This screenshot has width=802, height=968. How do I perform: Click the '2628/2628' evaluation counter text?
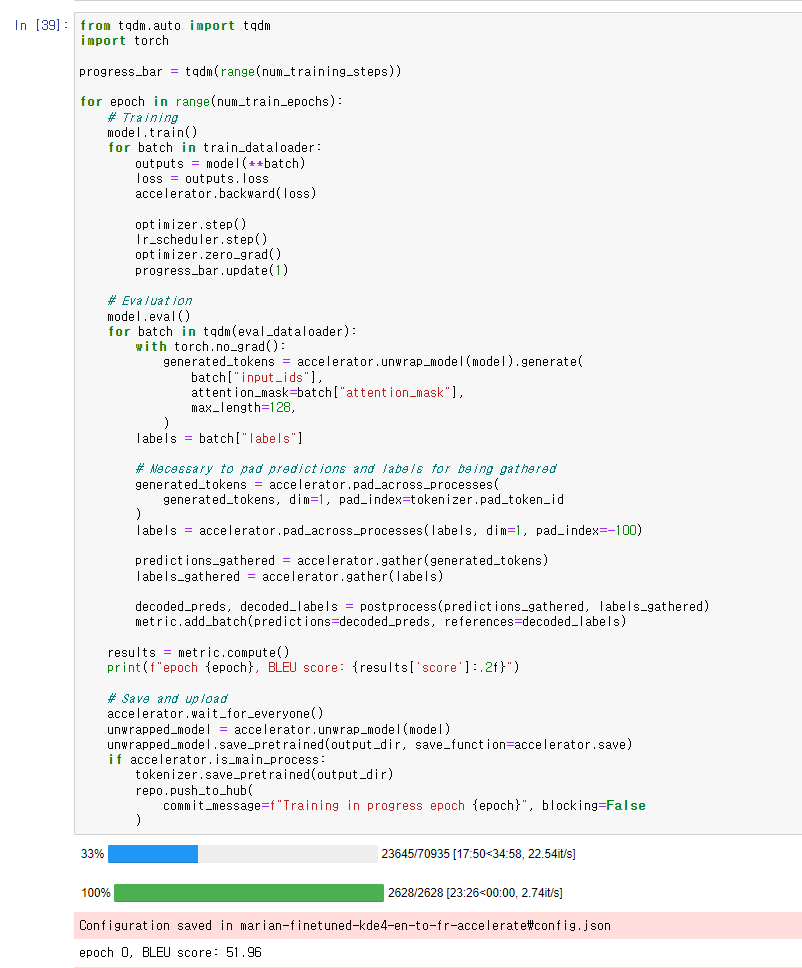(416, 893)
